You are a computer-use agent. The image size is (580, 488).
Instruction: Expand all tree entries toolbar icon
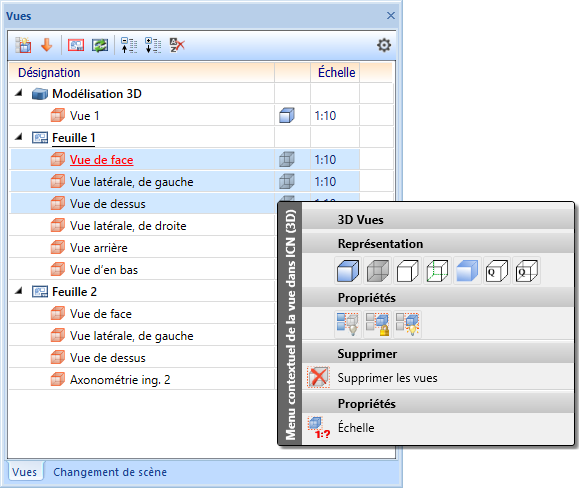click(153, 46)
